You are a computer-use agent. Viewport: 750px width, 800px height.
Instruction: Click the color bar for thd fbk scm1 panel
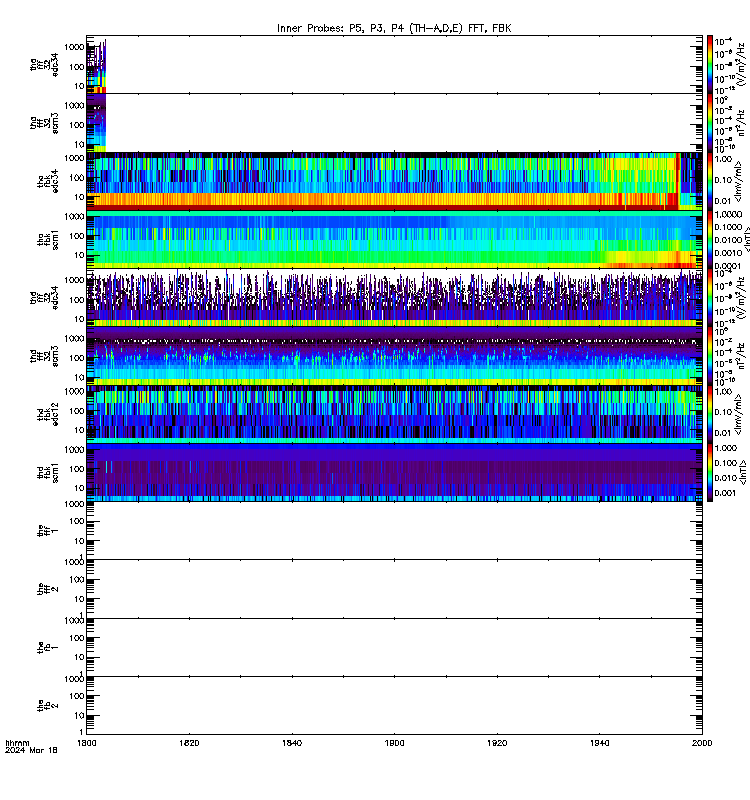coord(710,472)
